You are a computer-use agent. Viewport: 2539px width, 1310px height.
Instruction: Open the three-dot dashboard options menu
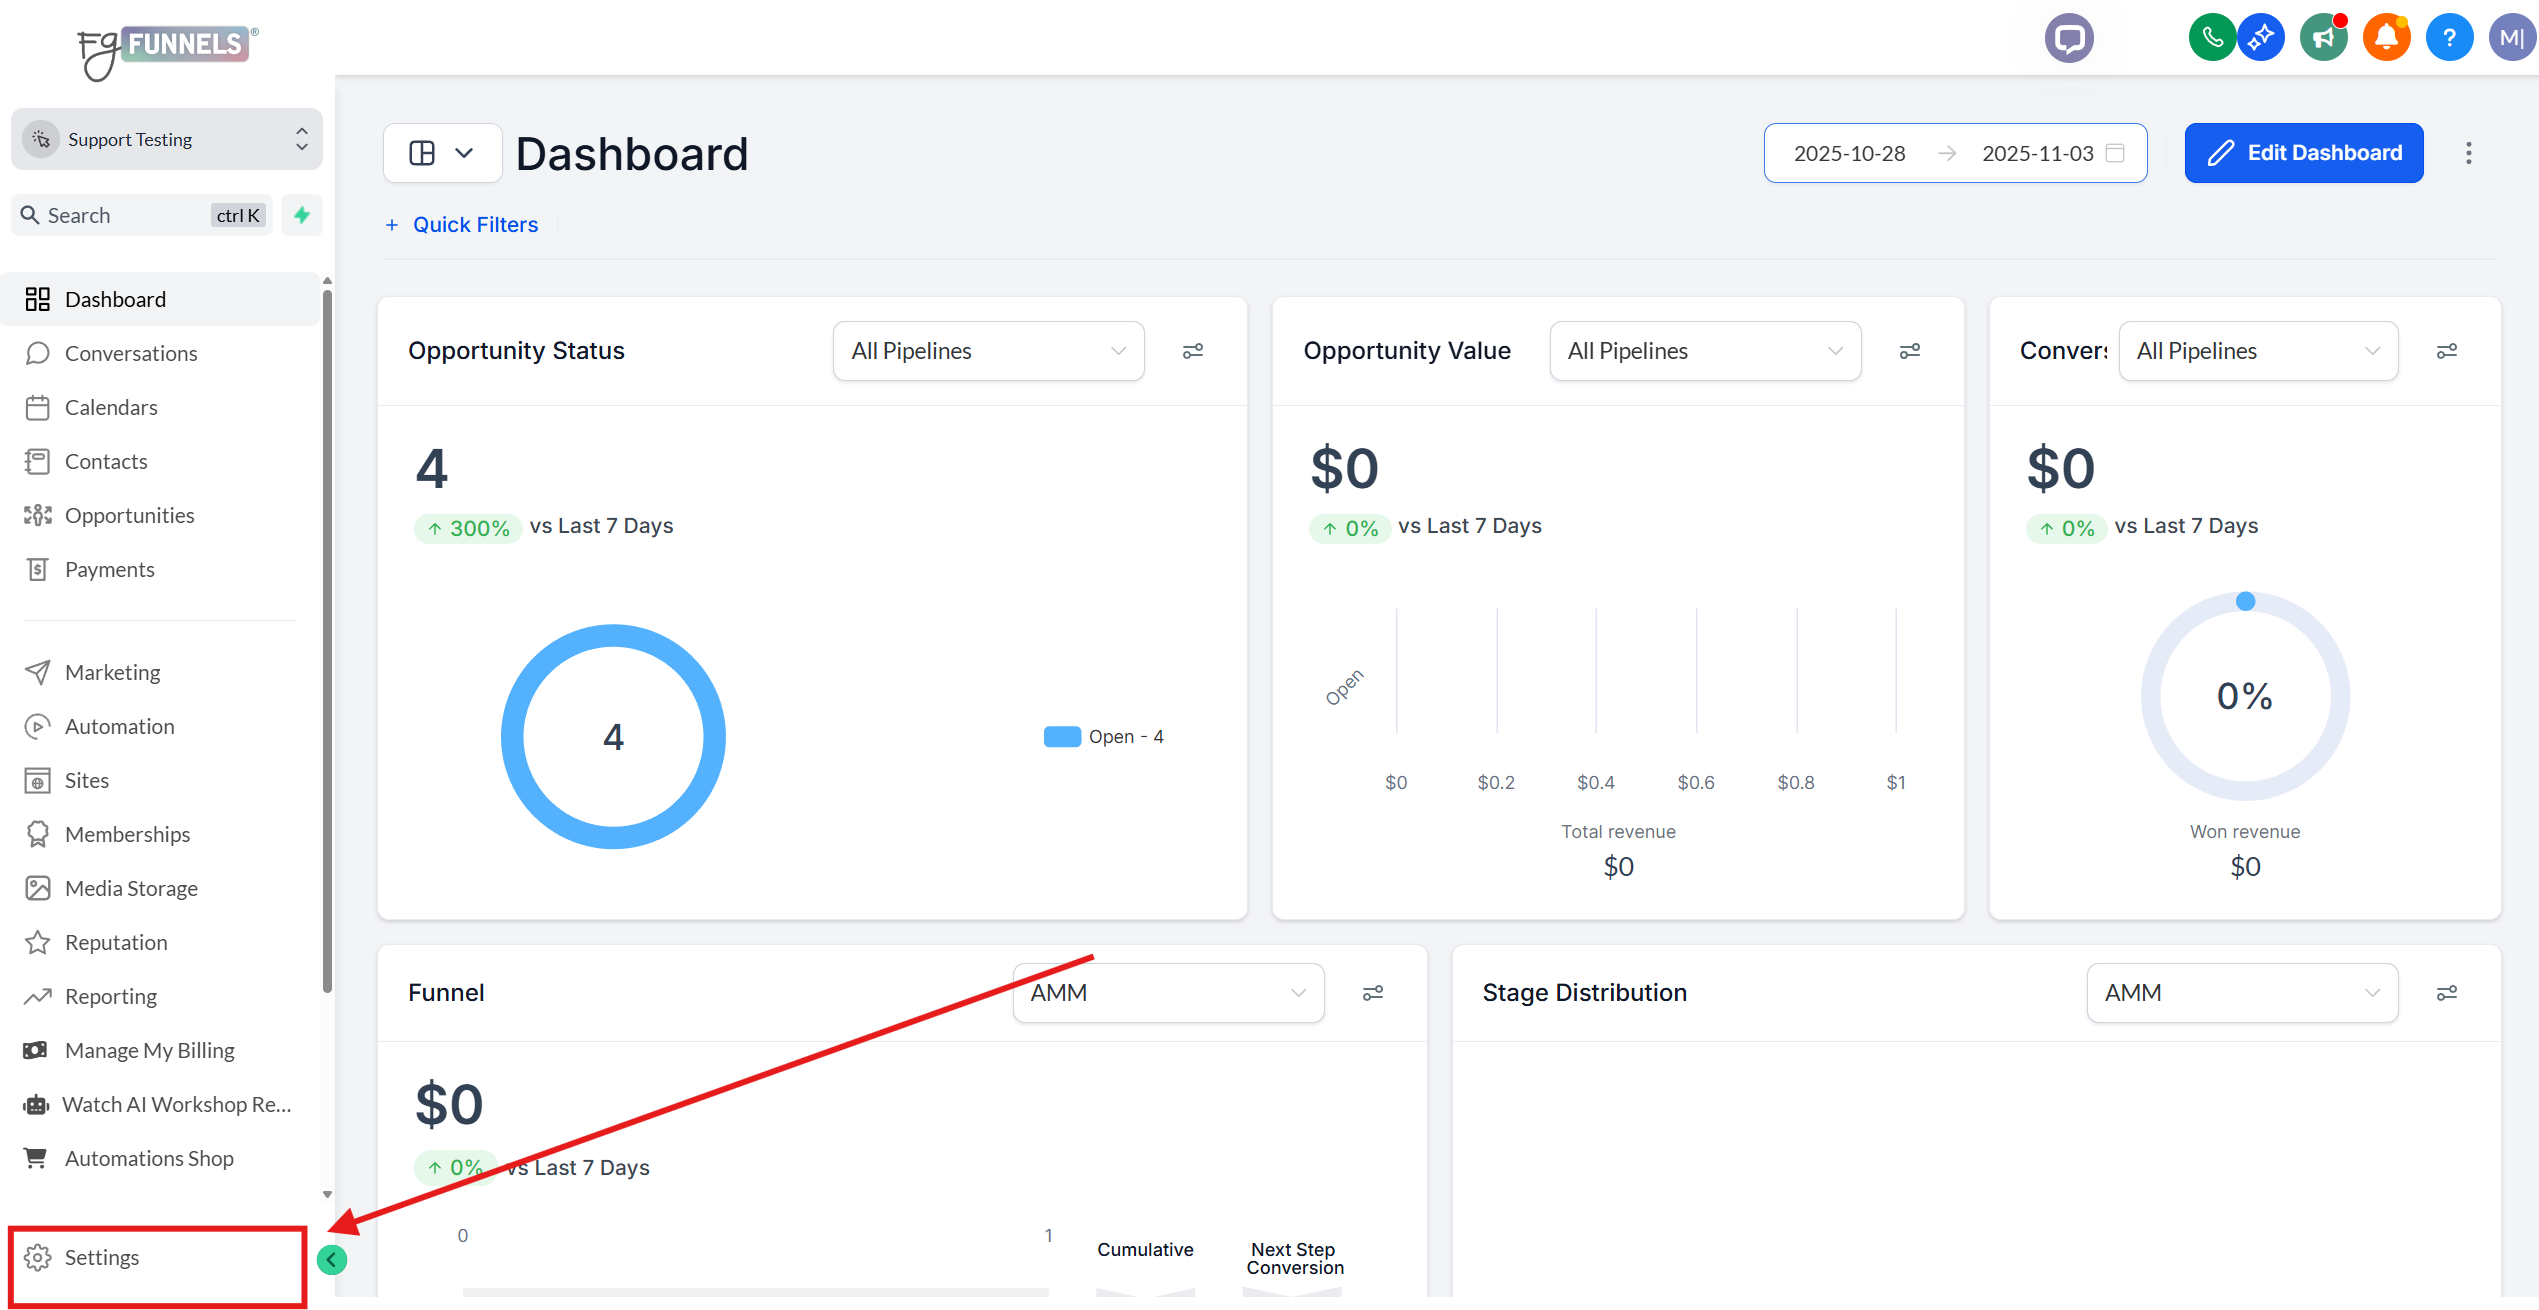point(2469,153)
